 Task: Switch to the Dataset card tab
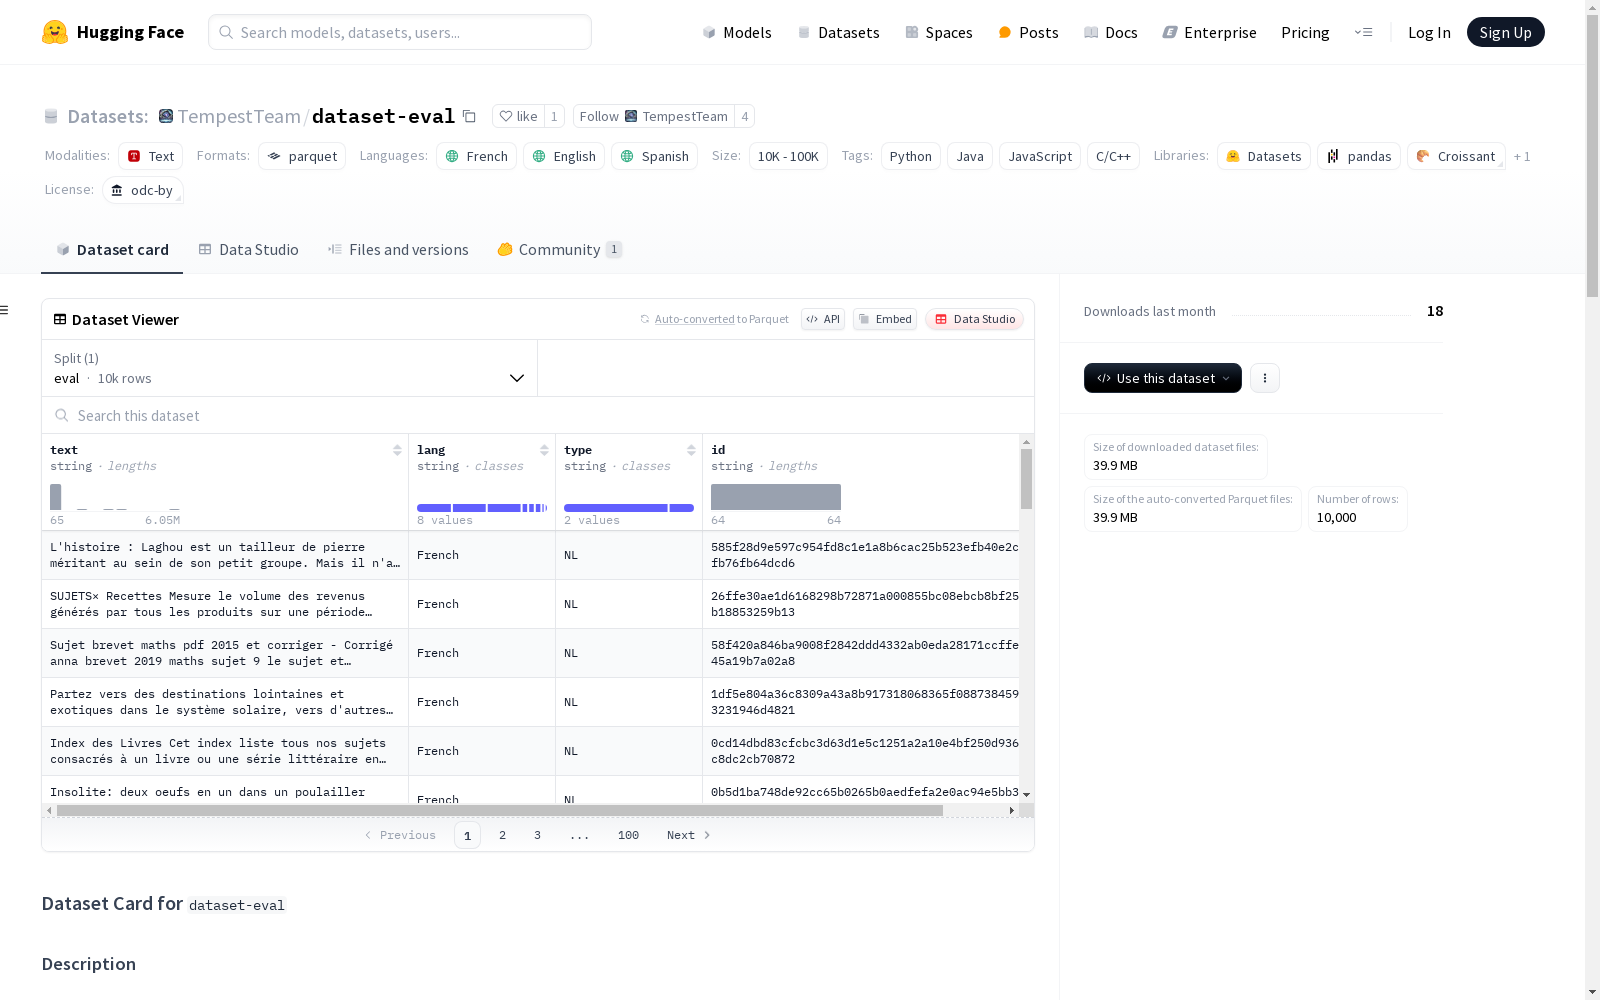[x=112, y=250]
